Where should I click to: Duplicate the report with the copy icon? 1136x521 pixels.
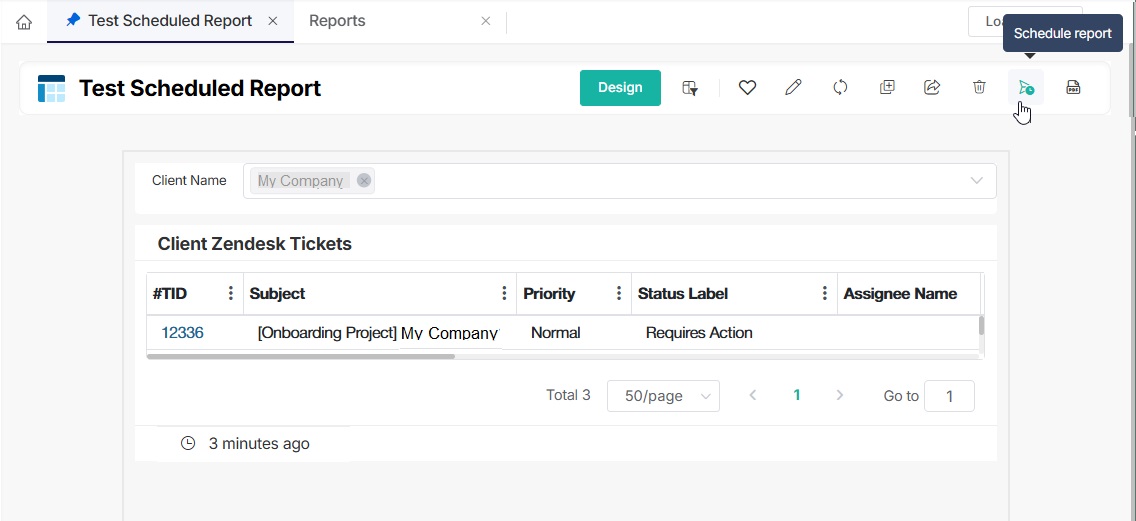[886, 88]
